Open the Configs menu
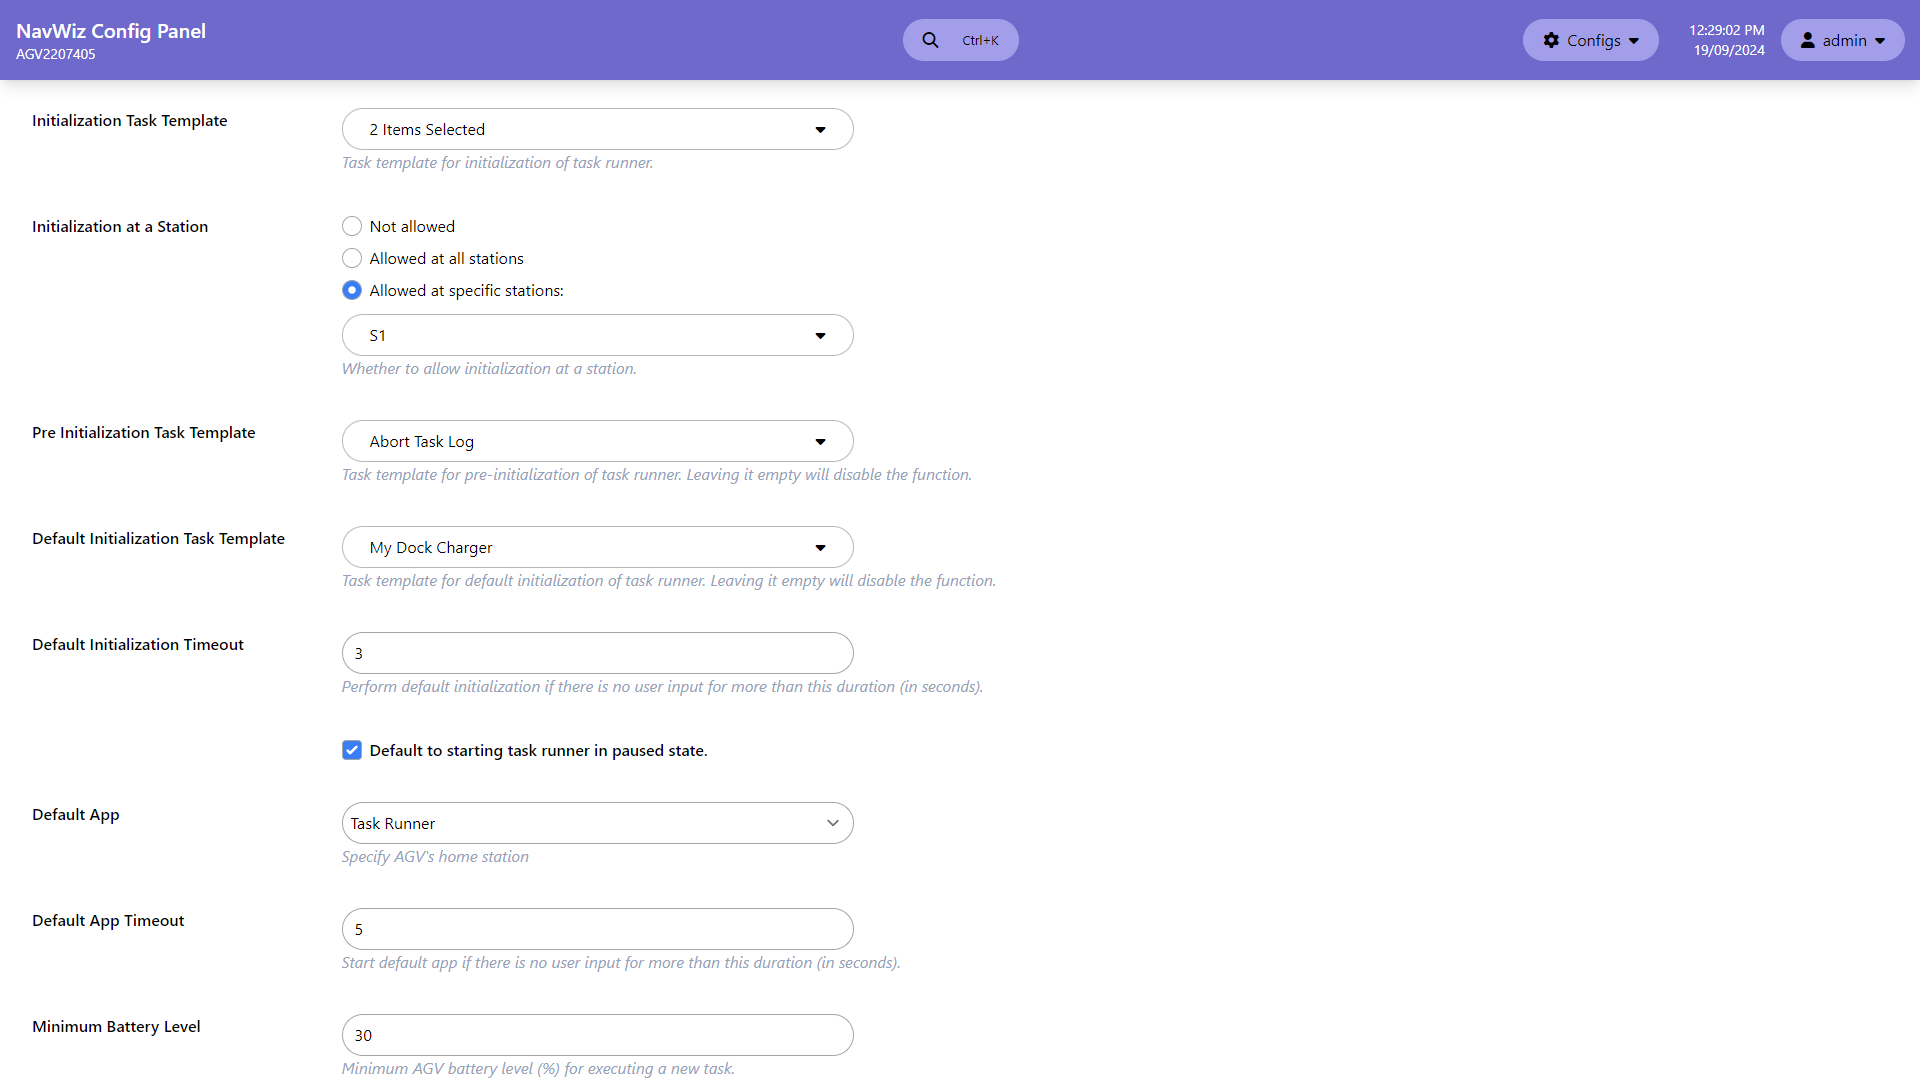Screen dimensions: 1920x1080 tap(1590, 40)
